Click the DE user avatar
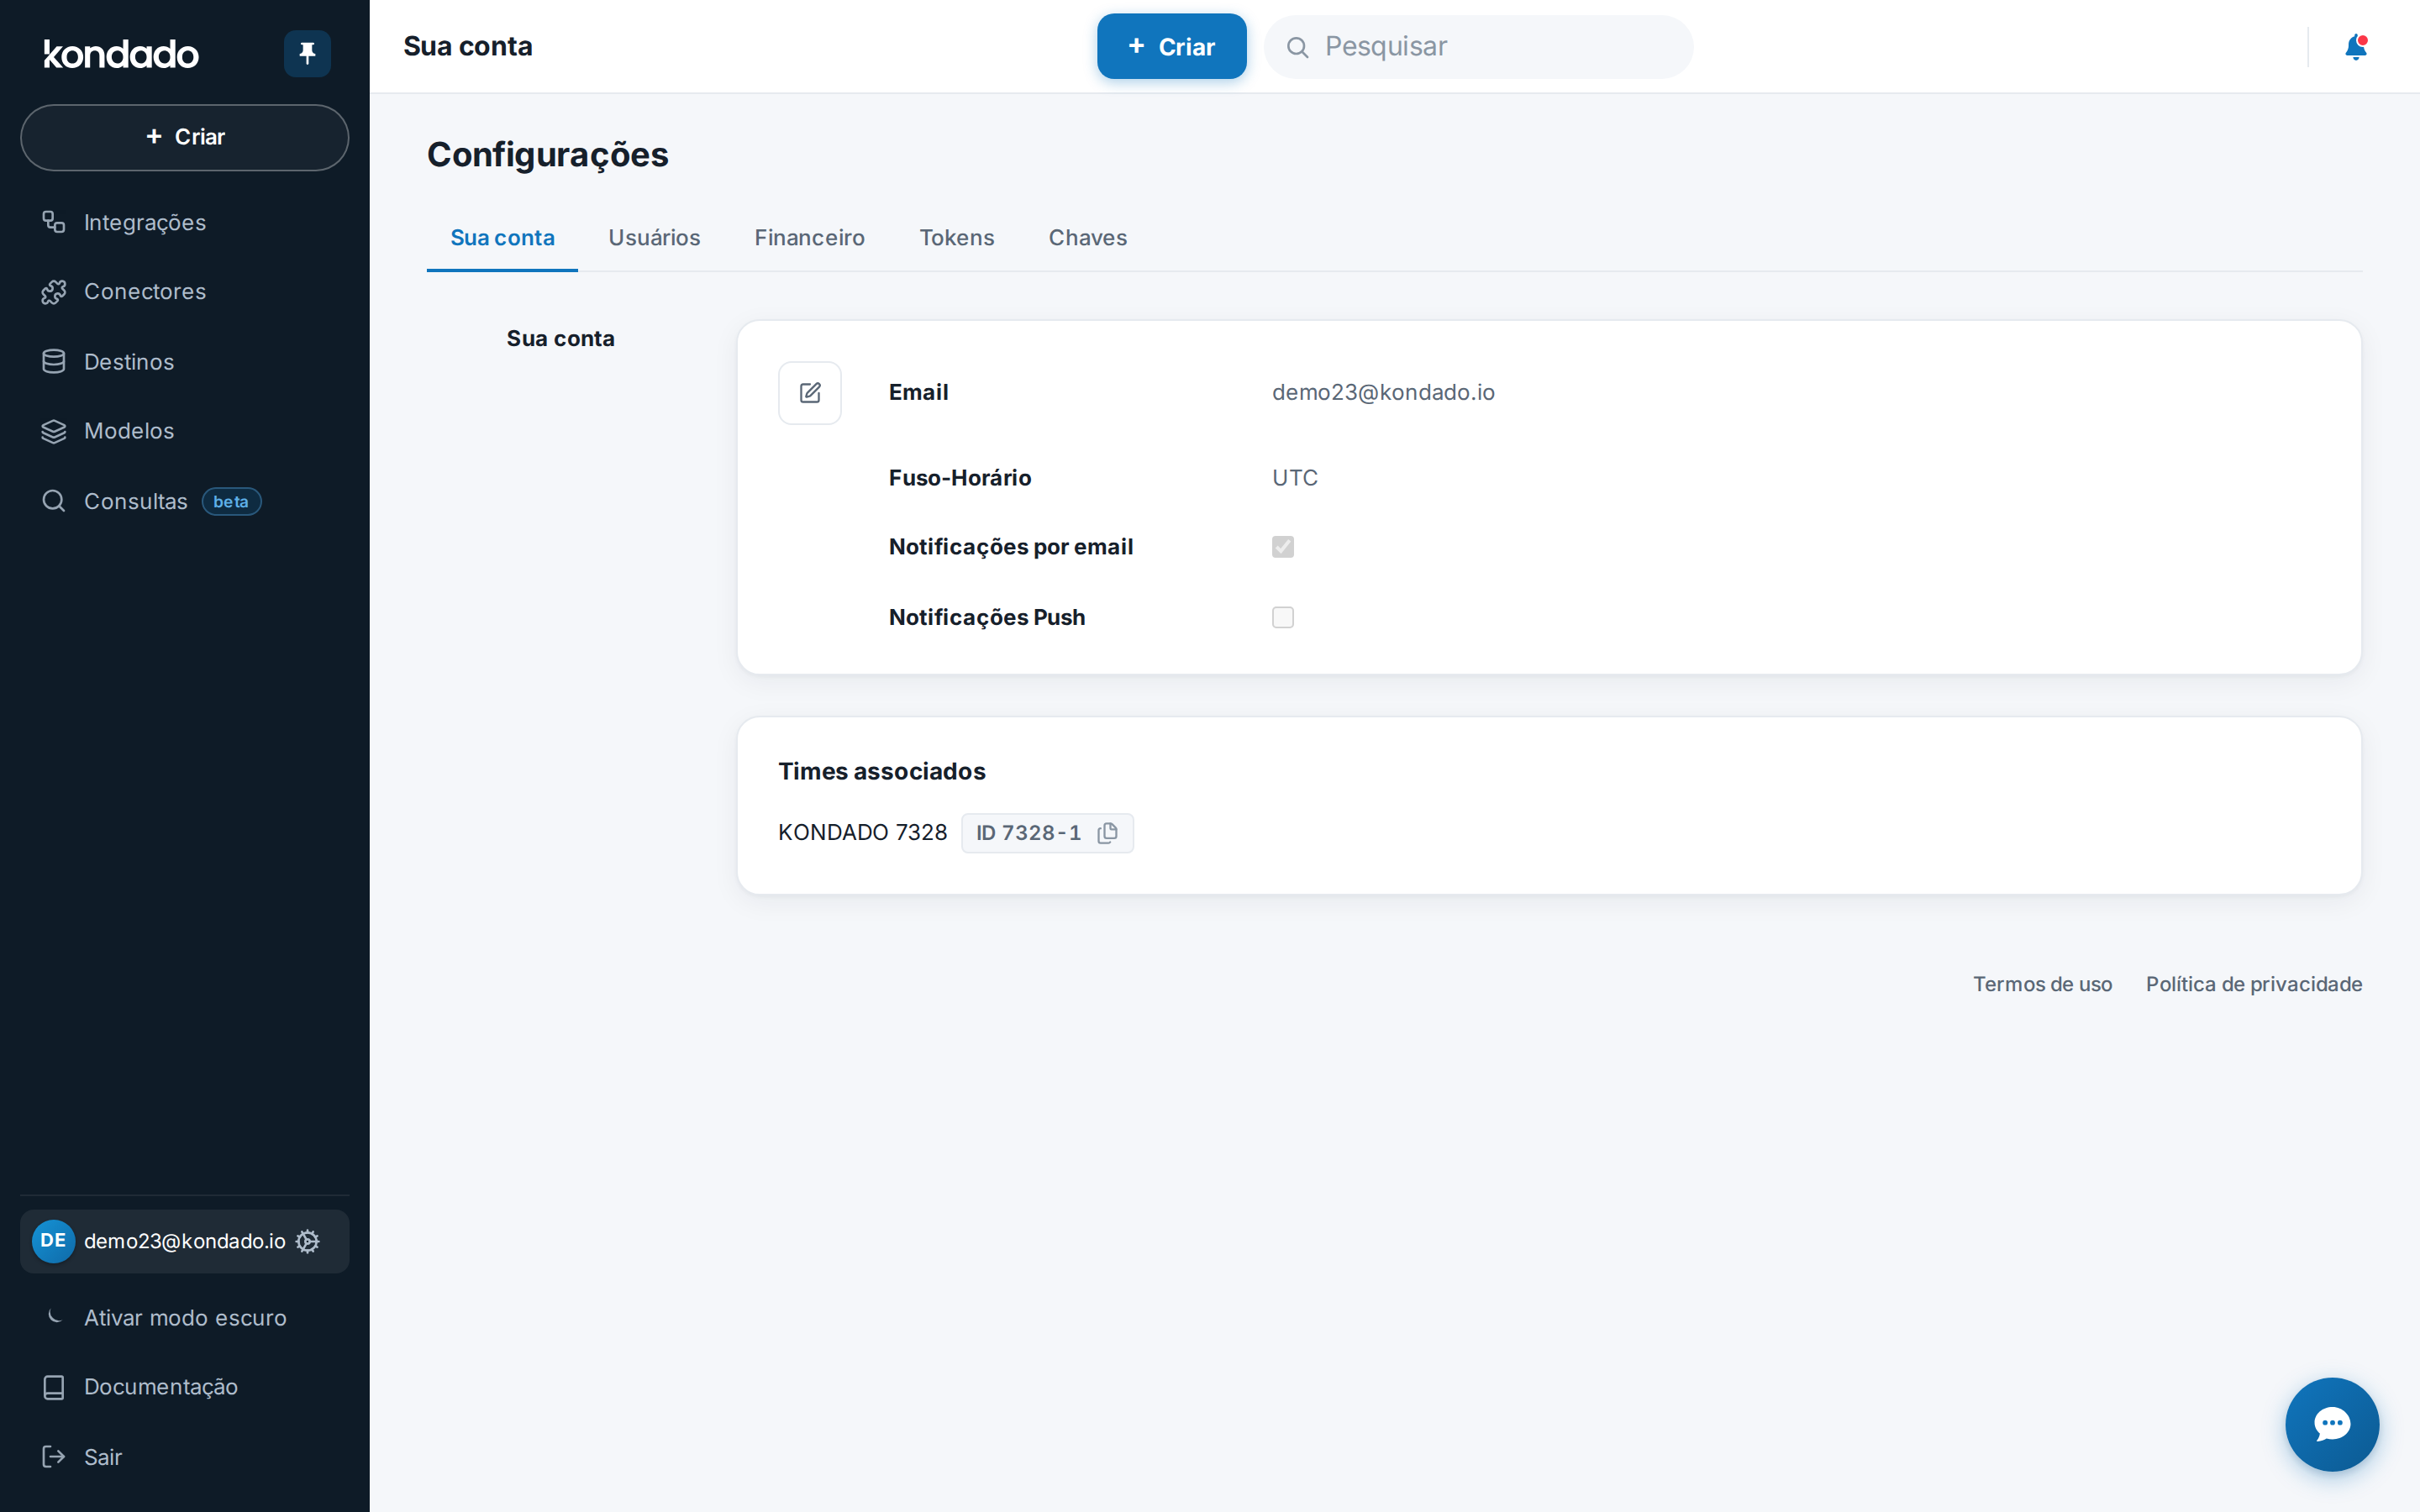Viewport: 2420px width, 1512px height. [x=53, y=1241]
